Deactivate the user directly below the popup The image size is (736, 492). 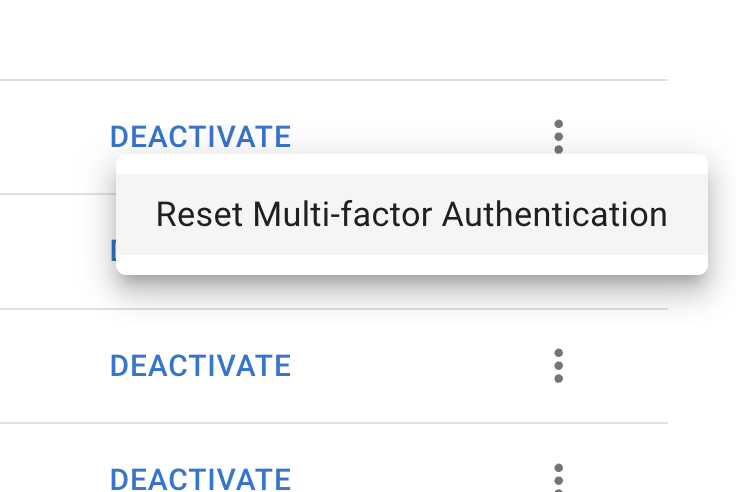(200, 366)
